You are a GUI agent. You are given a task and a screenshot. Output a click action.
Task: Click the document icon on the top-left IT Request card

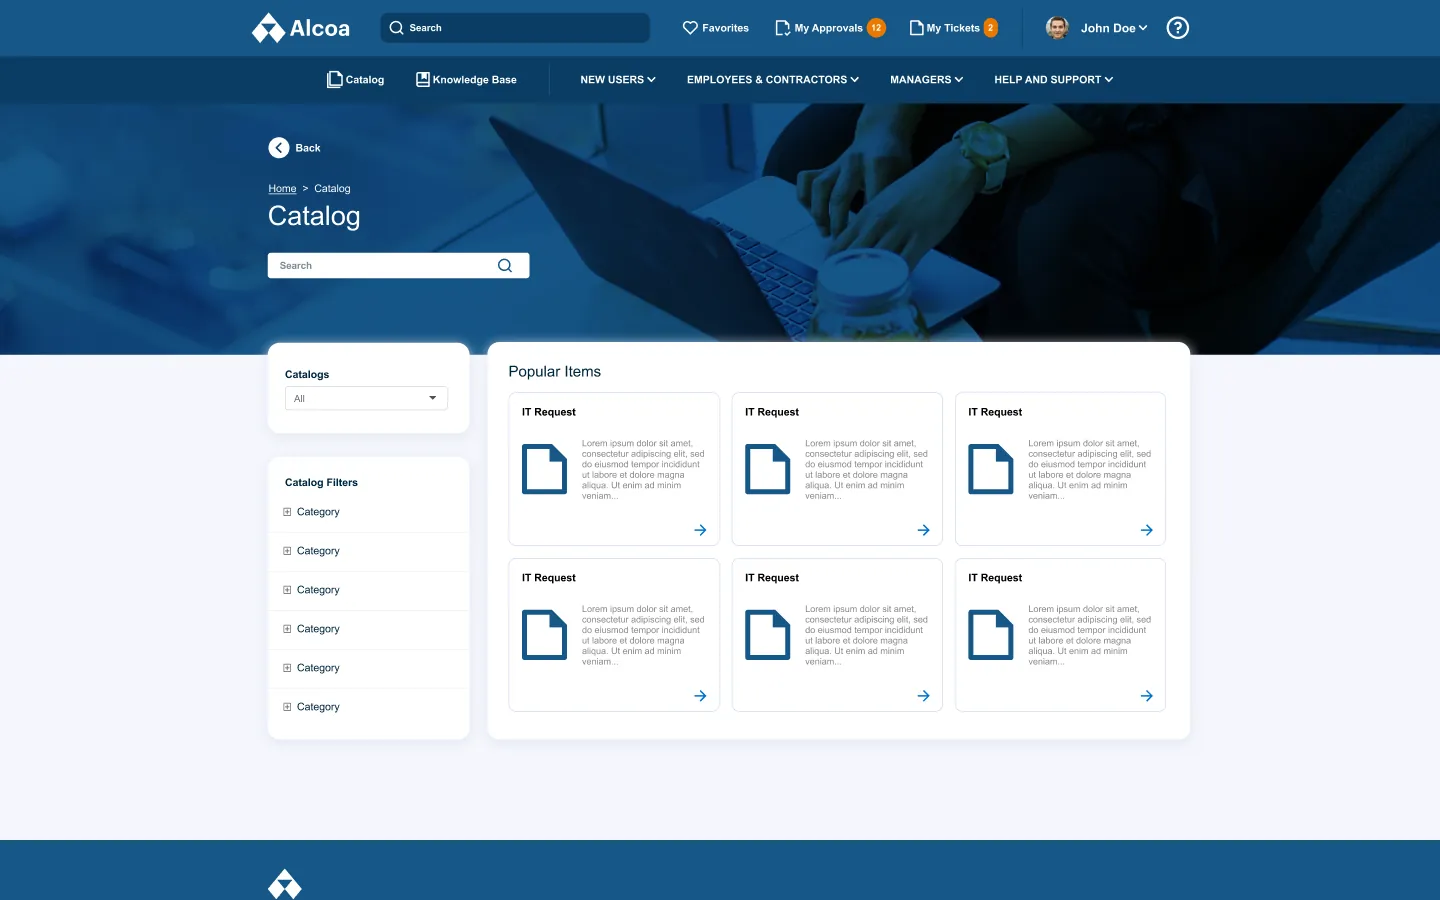tap(545, 470)
